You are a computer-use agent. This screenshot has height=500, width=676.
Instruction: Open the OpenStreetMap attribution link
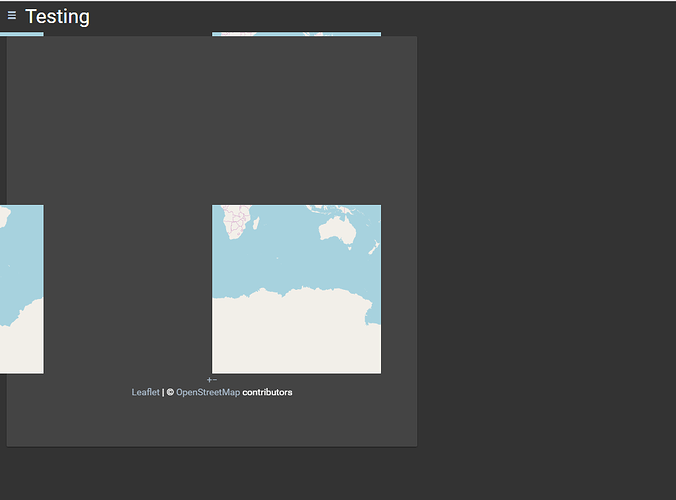point(208,392)
